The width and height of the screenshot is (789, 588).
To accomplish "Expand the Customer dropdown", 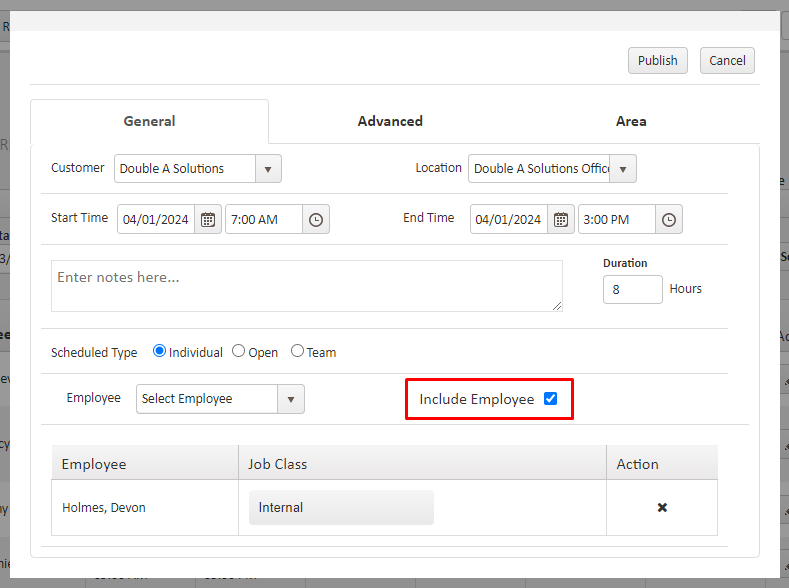I will point(268,169).
